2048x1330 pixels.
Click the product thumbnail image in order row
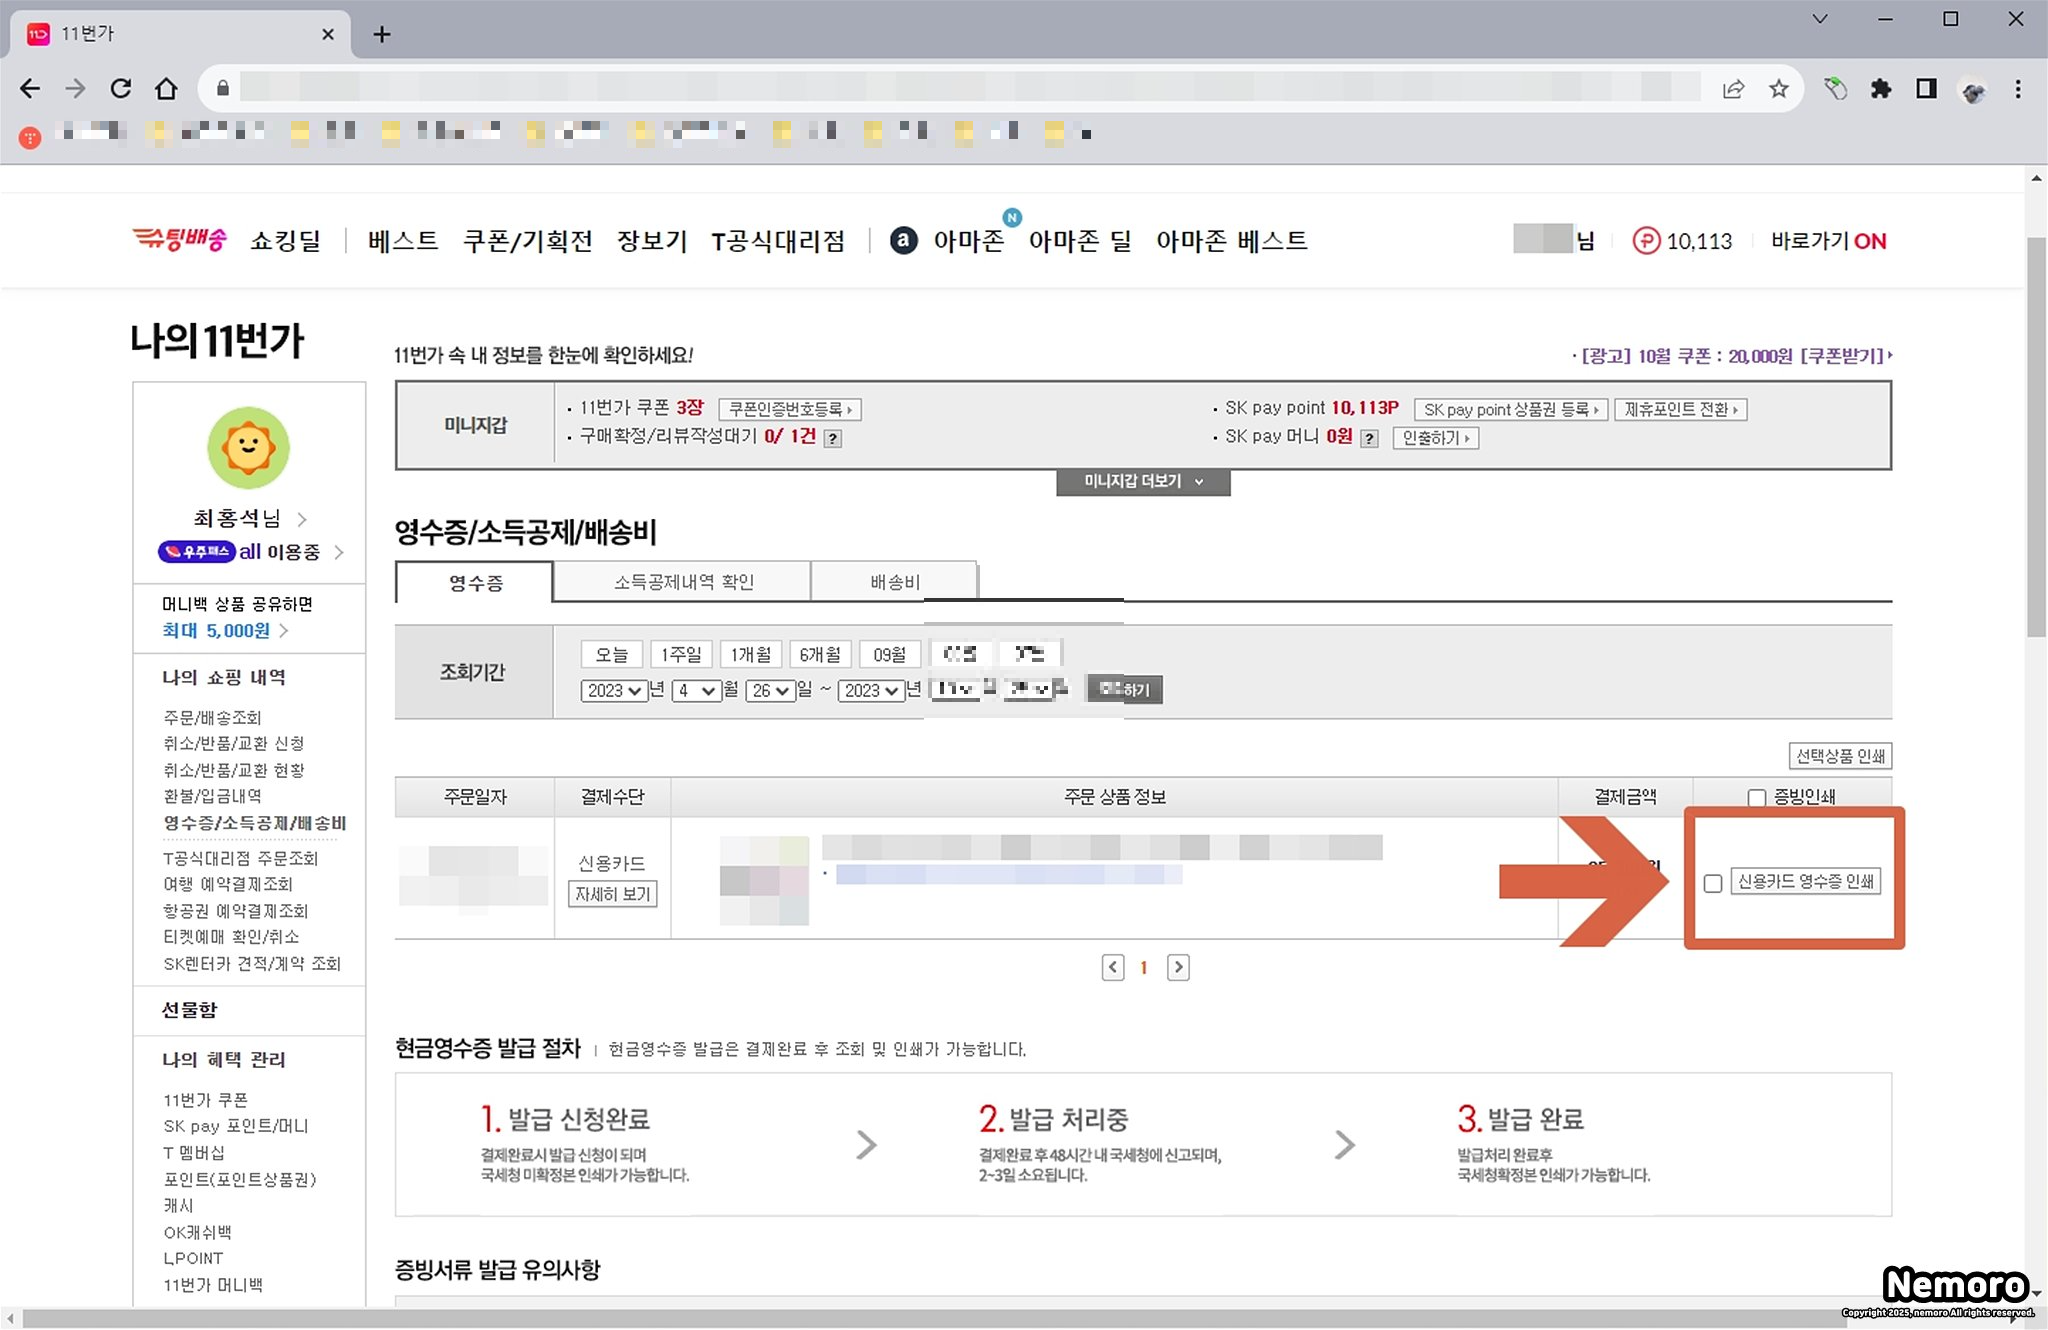[764, 880]
